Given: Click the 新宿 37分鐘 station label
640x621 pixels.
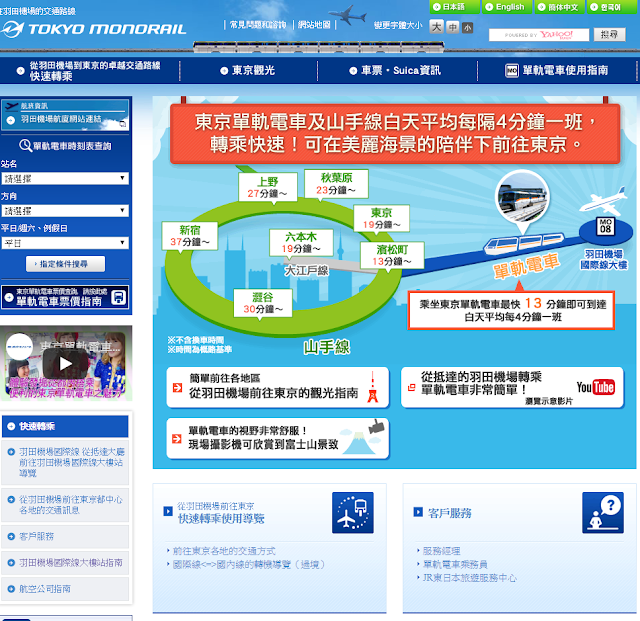Looking at the screenshot, I should click(x=189, y=236).
